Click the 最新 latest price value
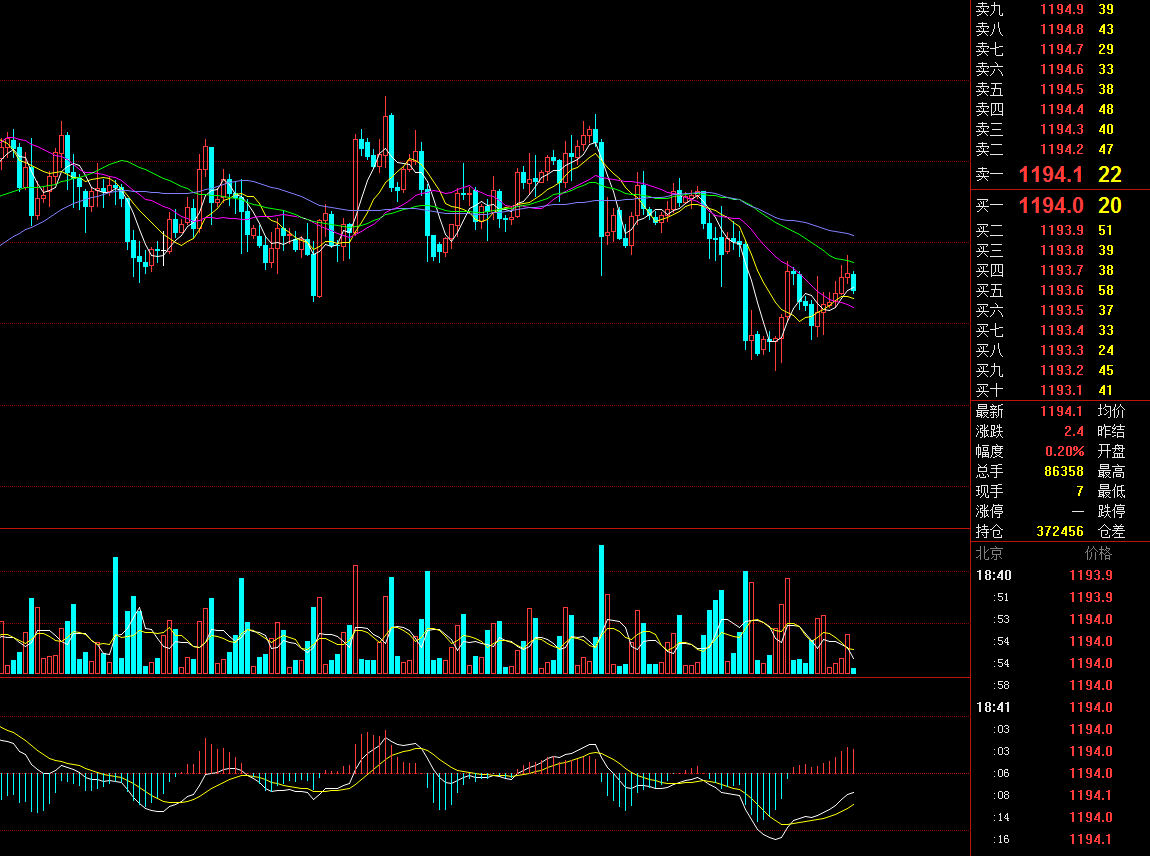The image size is (1150, 856). tap(1061, 411)
